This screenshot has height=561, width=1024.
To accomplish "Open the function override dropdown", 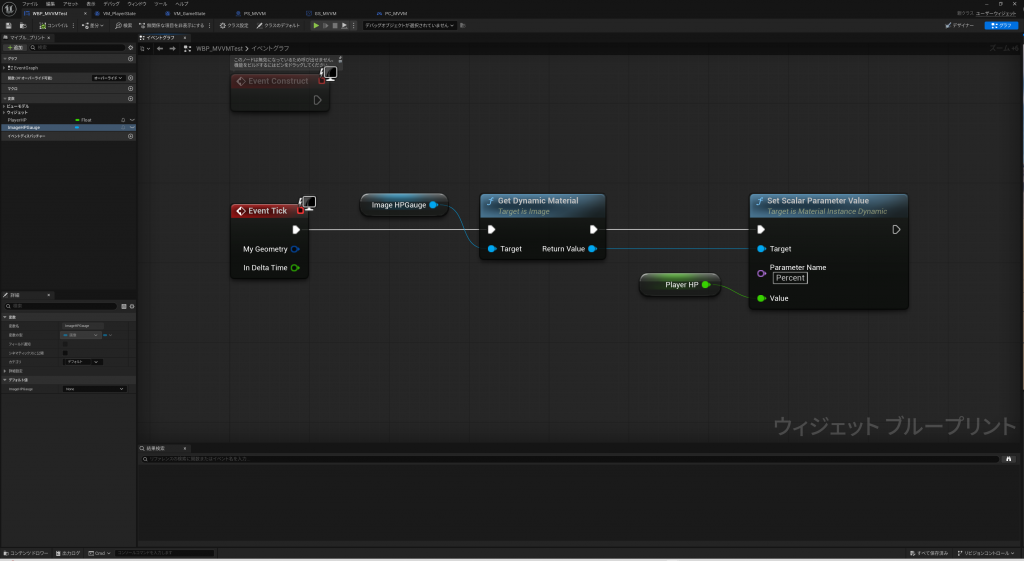I will (x=107, y=78).
